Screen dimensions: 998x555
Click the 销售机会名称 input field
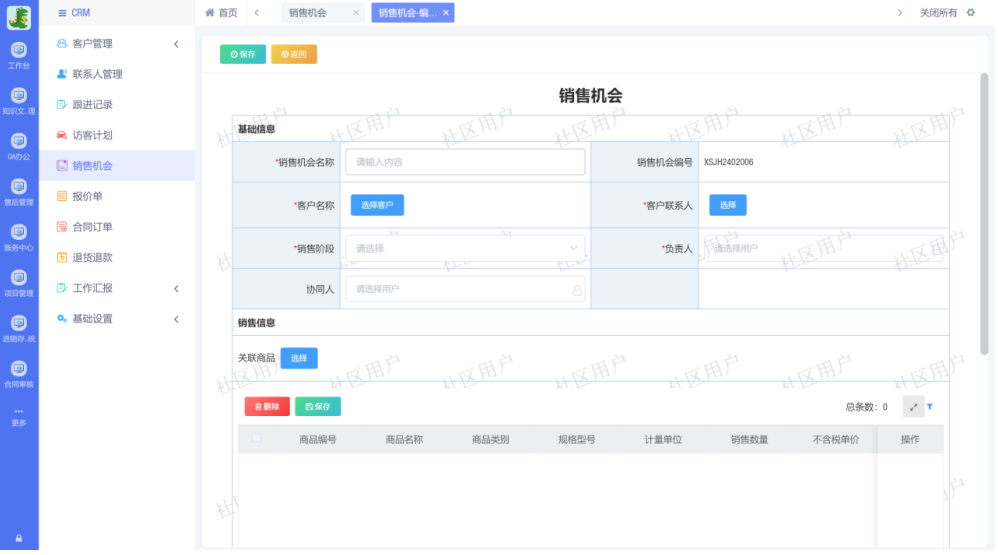point(465,162)
